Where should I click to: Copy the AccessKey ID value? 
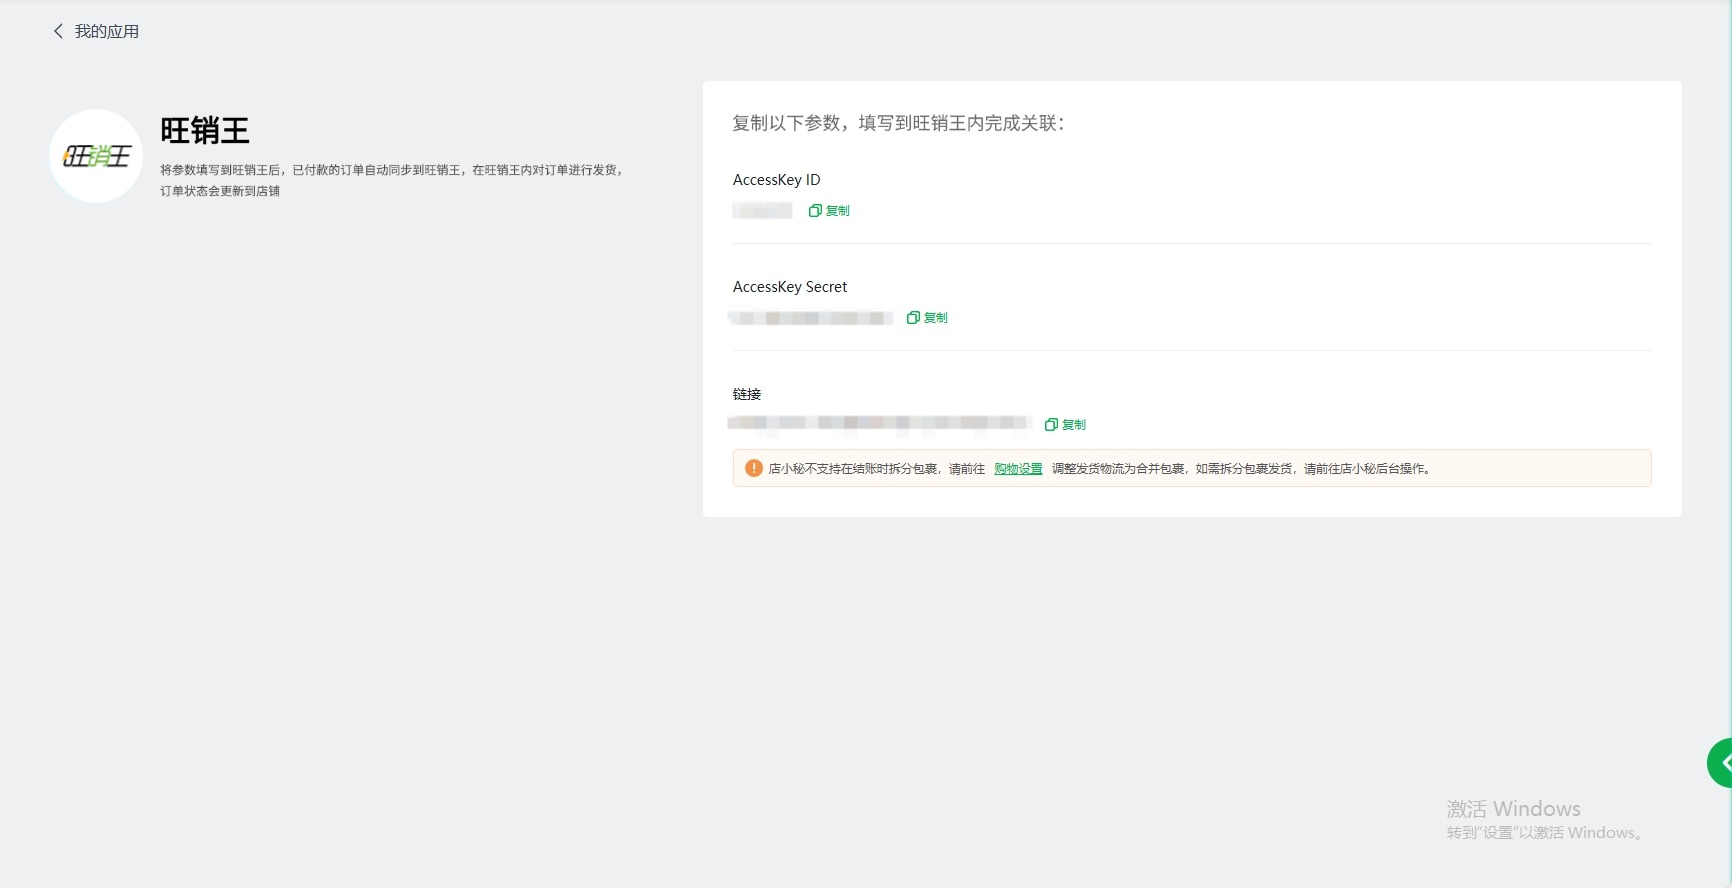pos(829,211)
